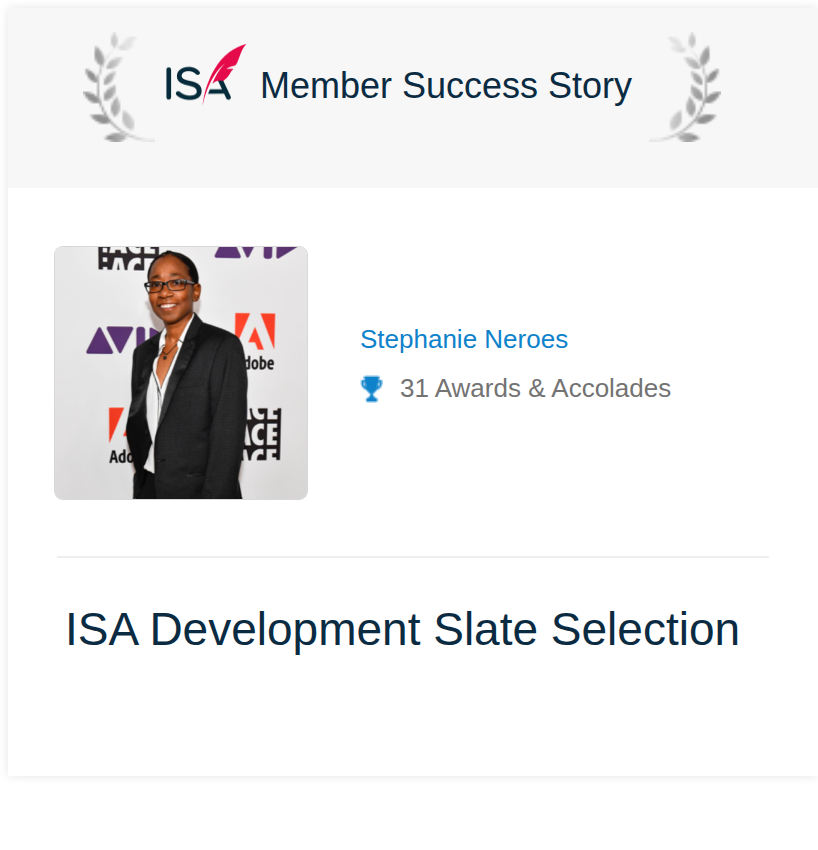Open the 31 Awards & Accolades text

coord(535,389)
